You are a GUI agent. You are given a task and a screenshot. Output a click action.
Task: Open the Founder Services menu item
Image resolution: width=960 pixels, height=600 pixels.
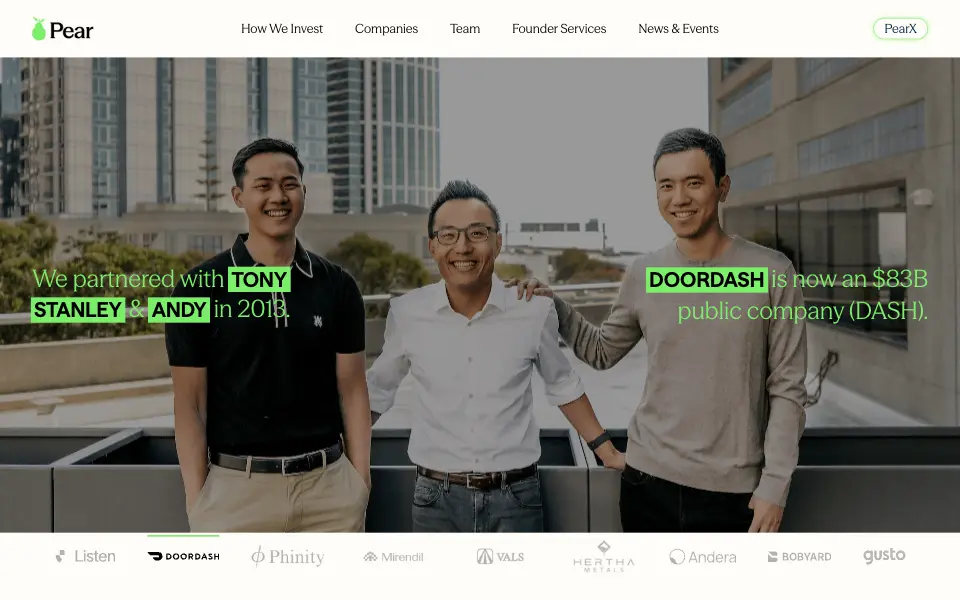(x=559, y=29)
